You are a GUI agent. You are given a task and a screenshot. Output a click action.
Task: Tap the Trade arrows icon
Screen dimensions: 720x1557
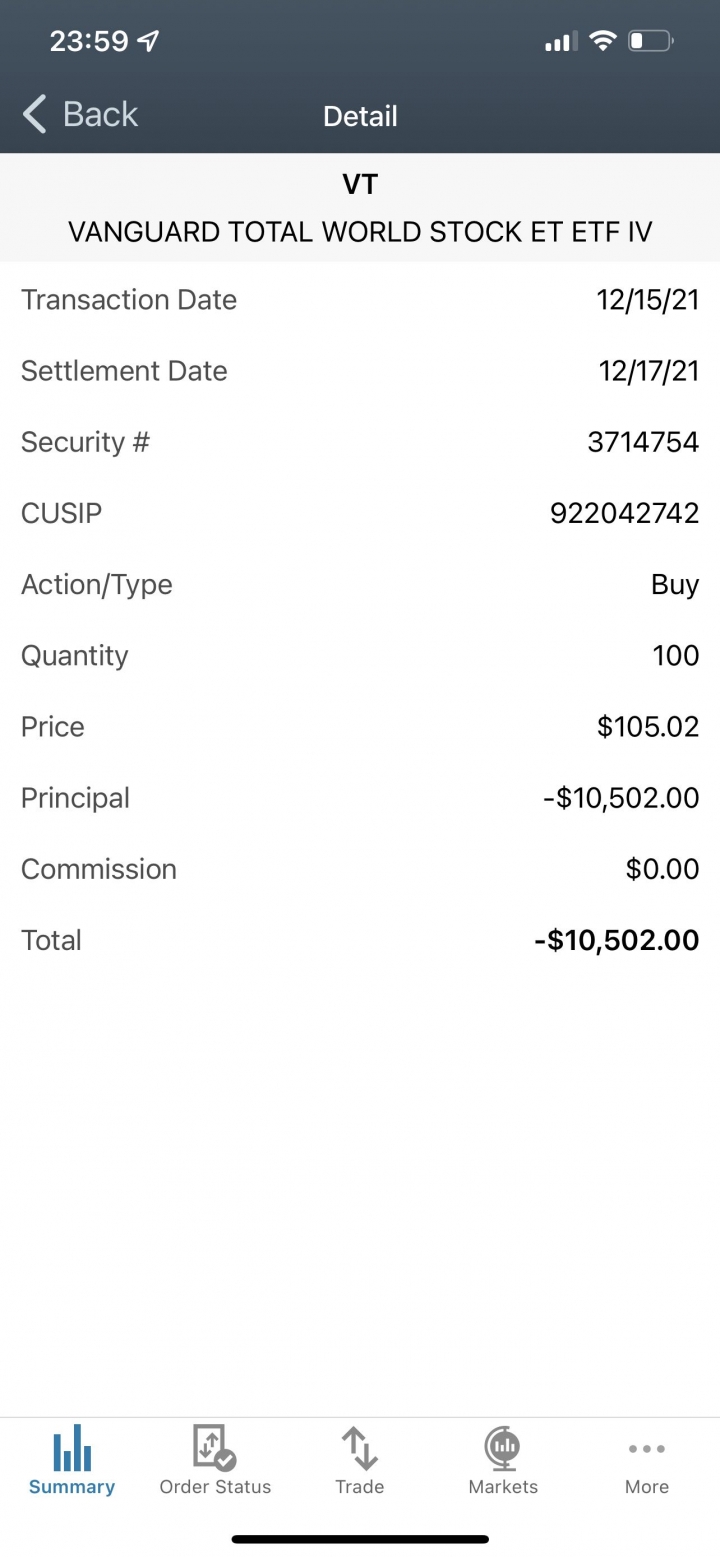click(x=359, y=1448)
